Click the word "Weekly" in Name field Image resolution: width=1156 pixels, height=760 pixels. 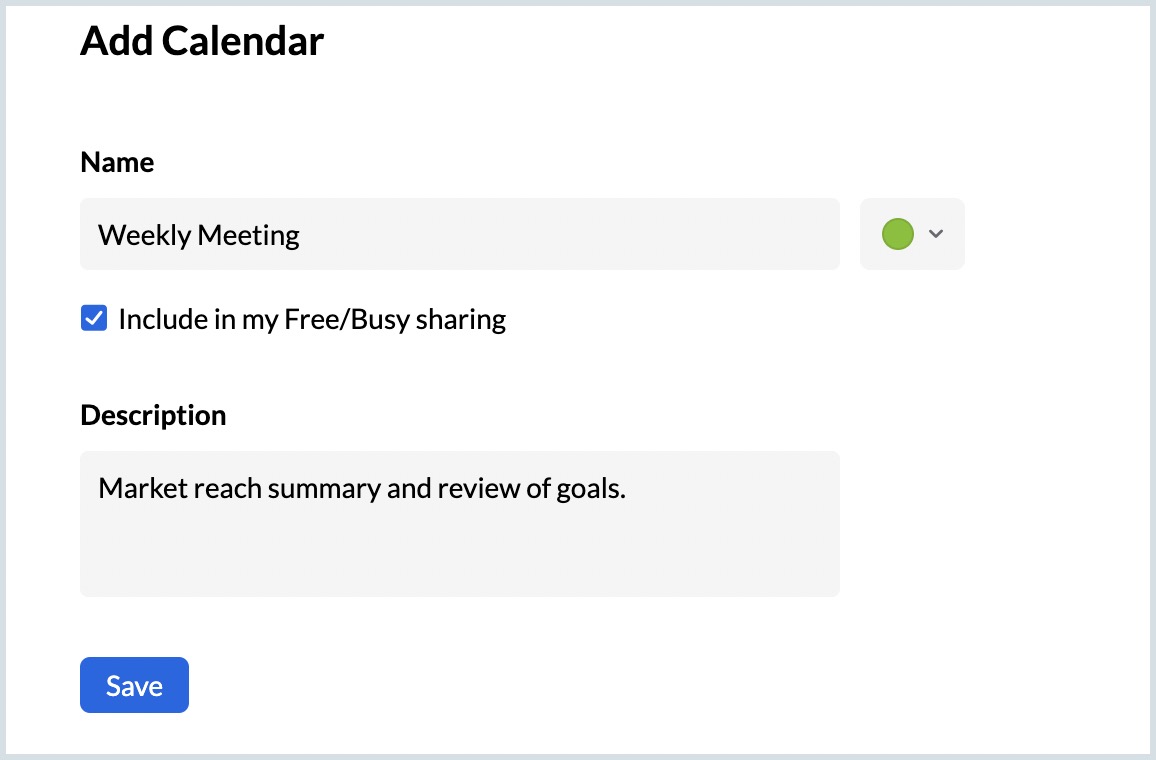[144, 235]
